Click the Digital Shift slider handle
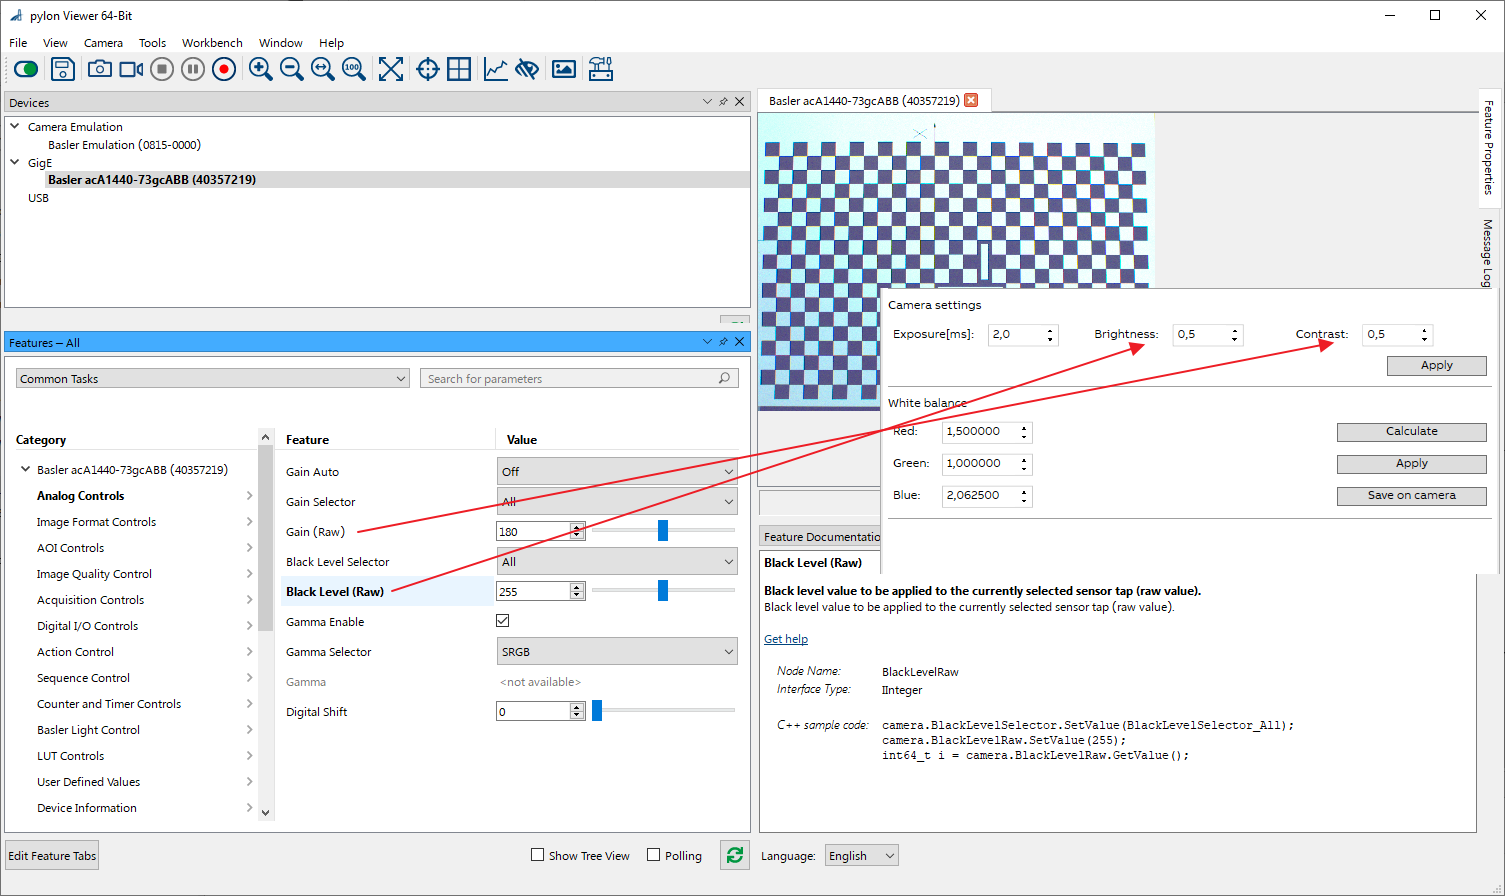The image size is (1505, 896). [x=597, y=710]
